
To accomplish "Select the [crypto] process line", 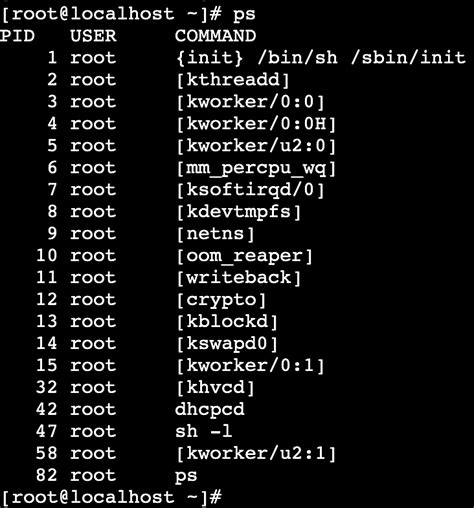I will pos(221,300).
